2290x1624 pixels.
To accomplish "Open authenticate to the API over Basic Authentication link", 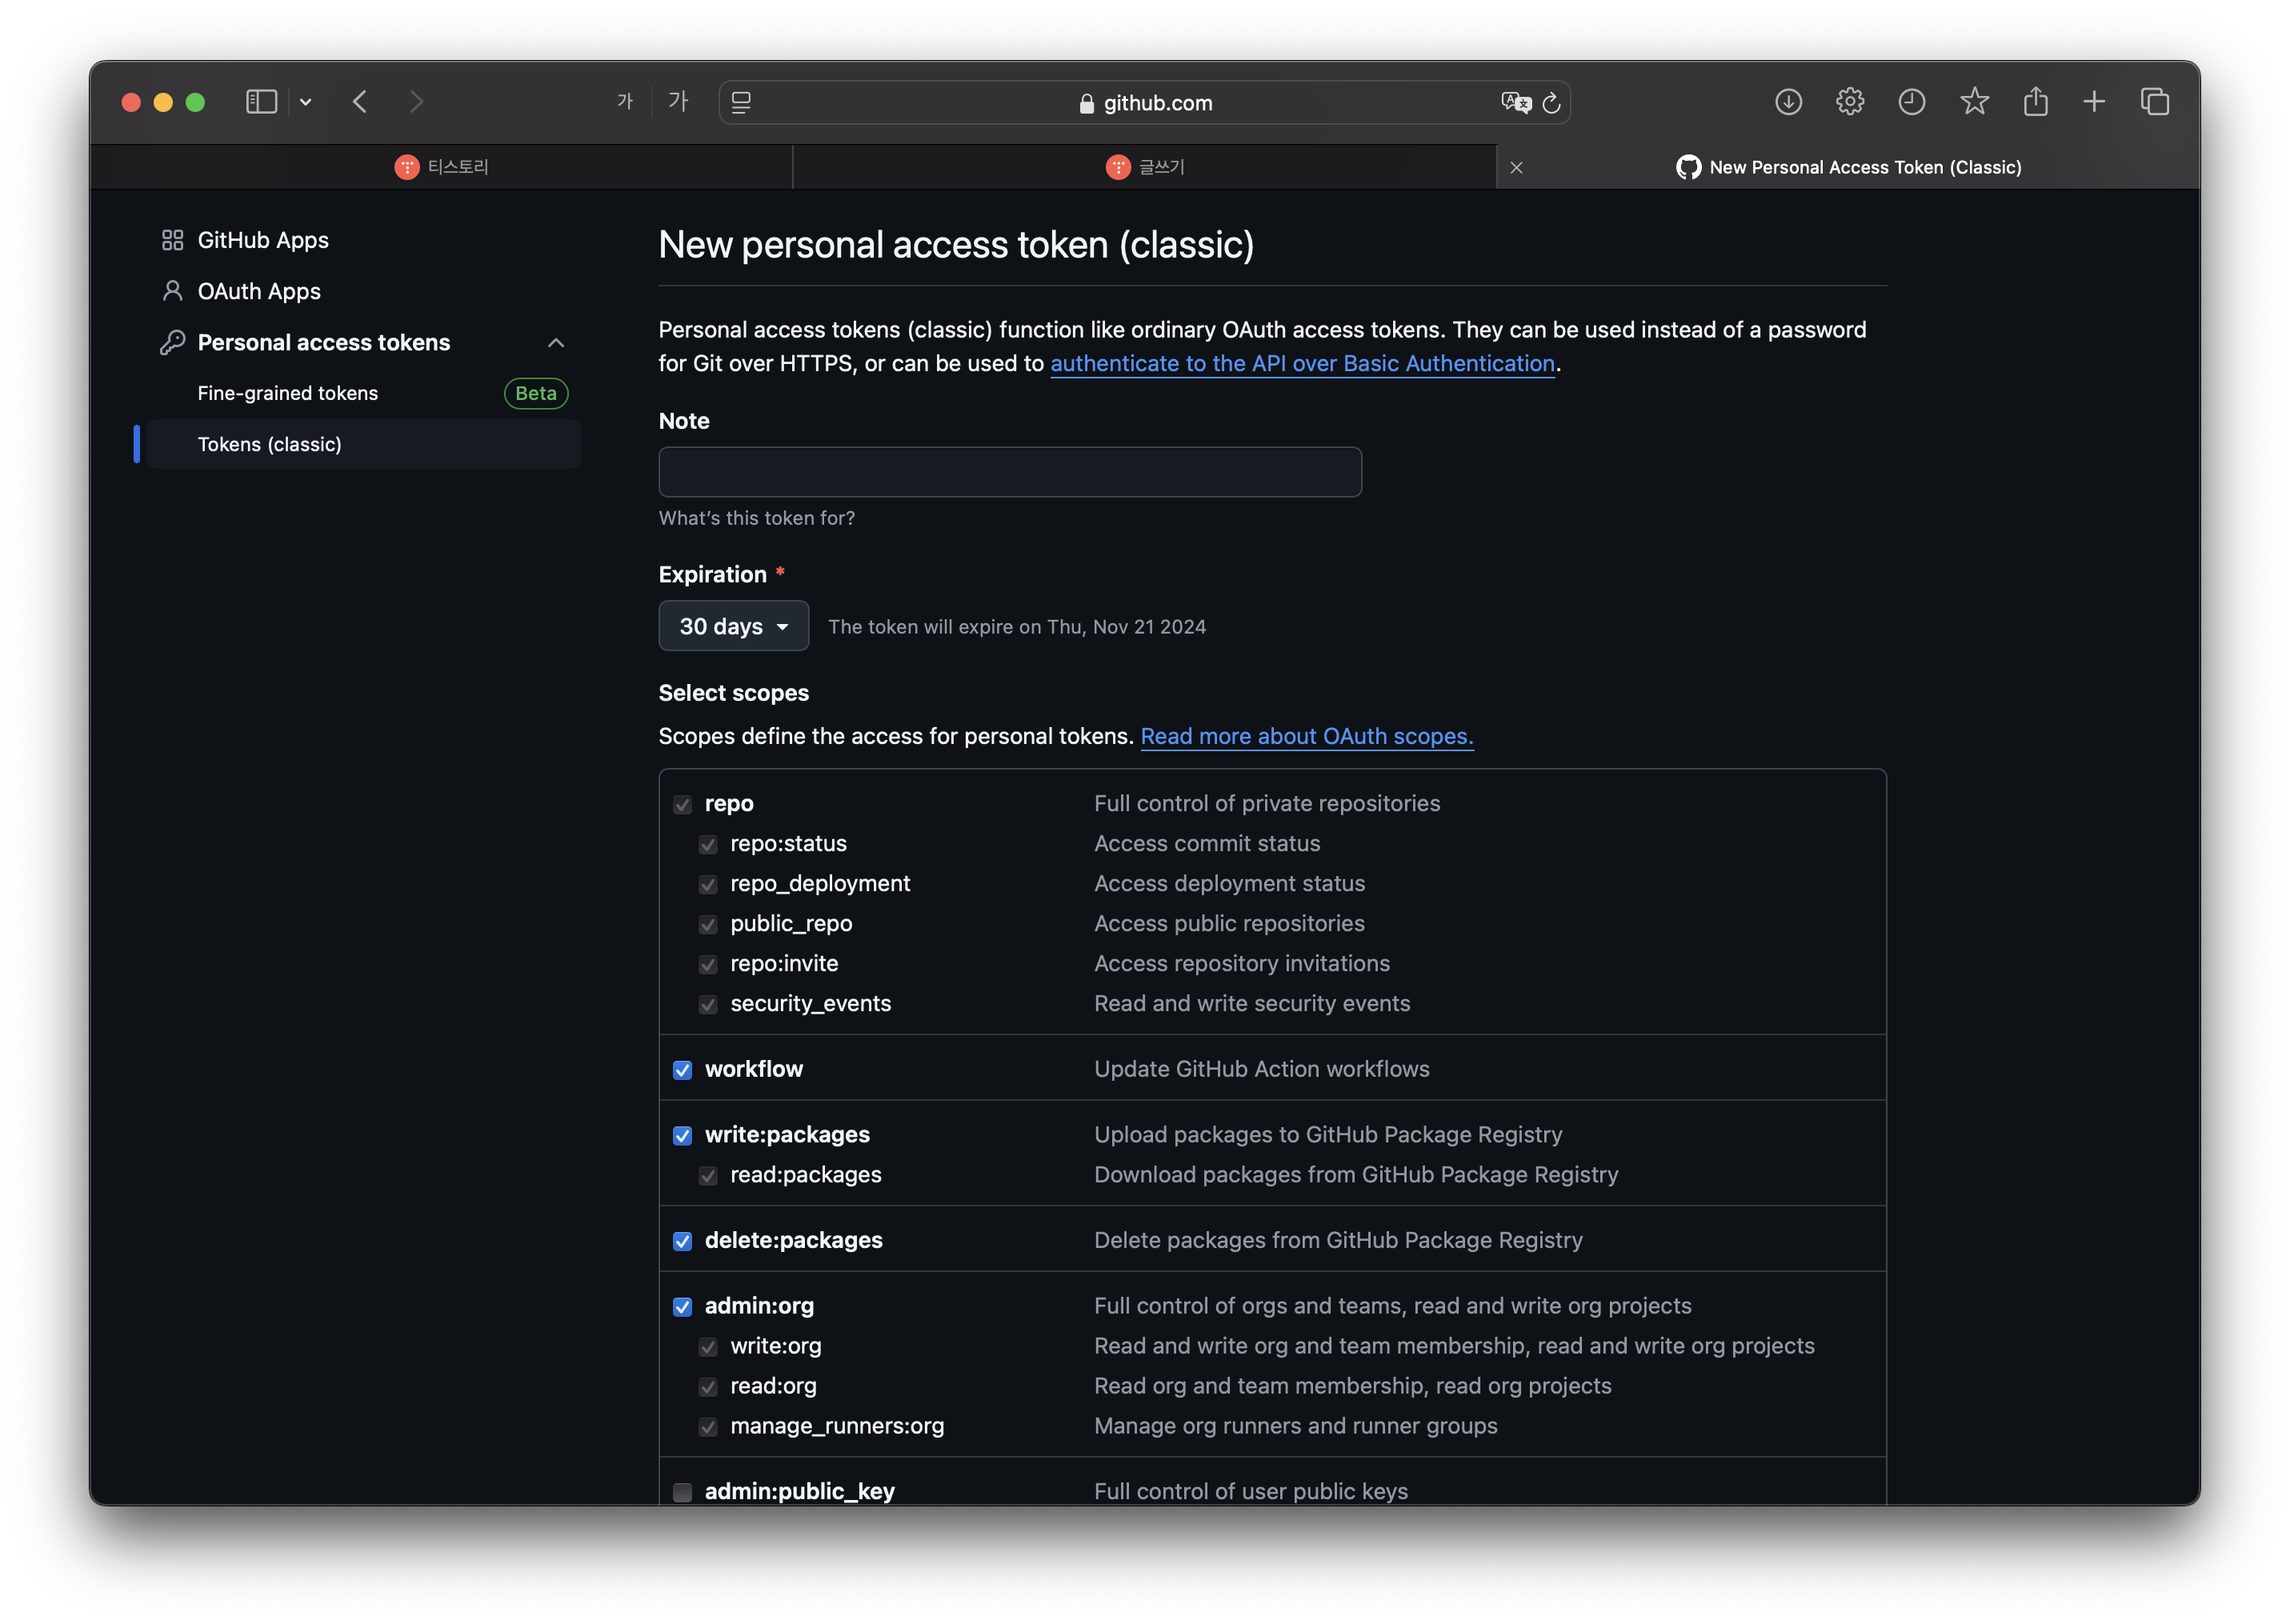I will (1302, 364).
